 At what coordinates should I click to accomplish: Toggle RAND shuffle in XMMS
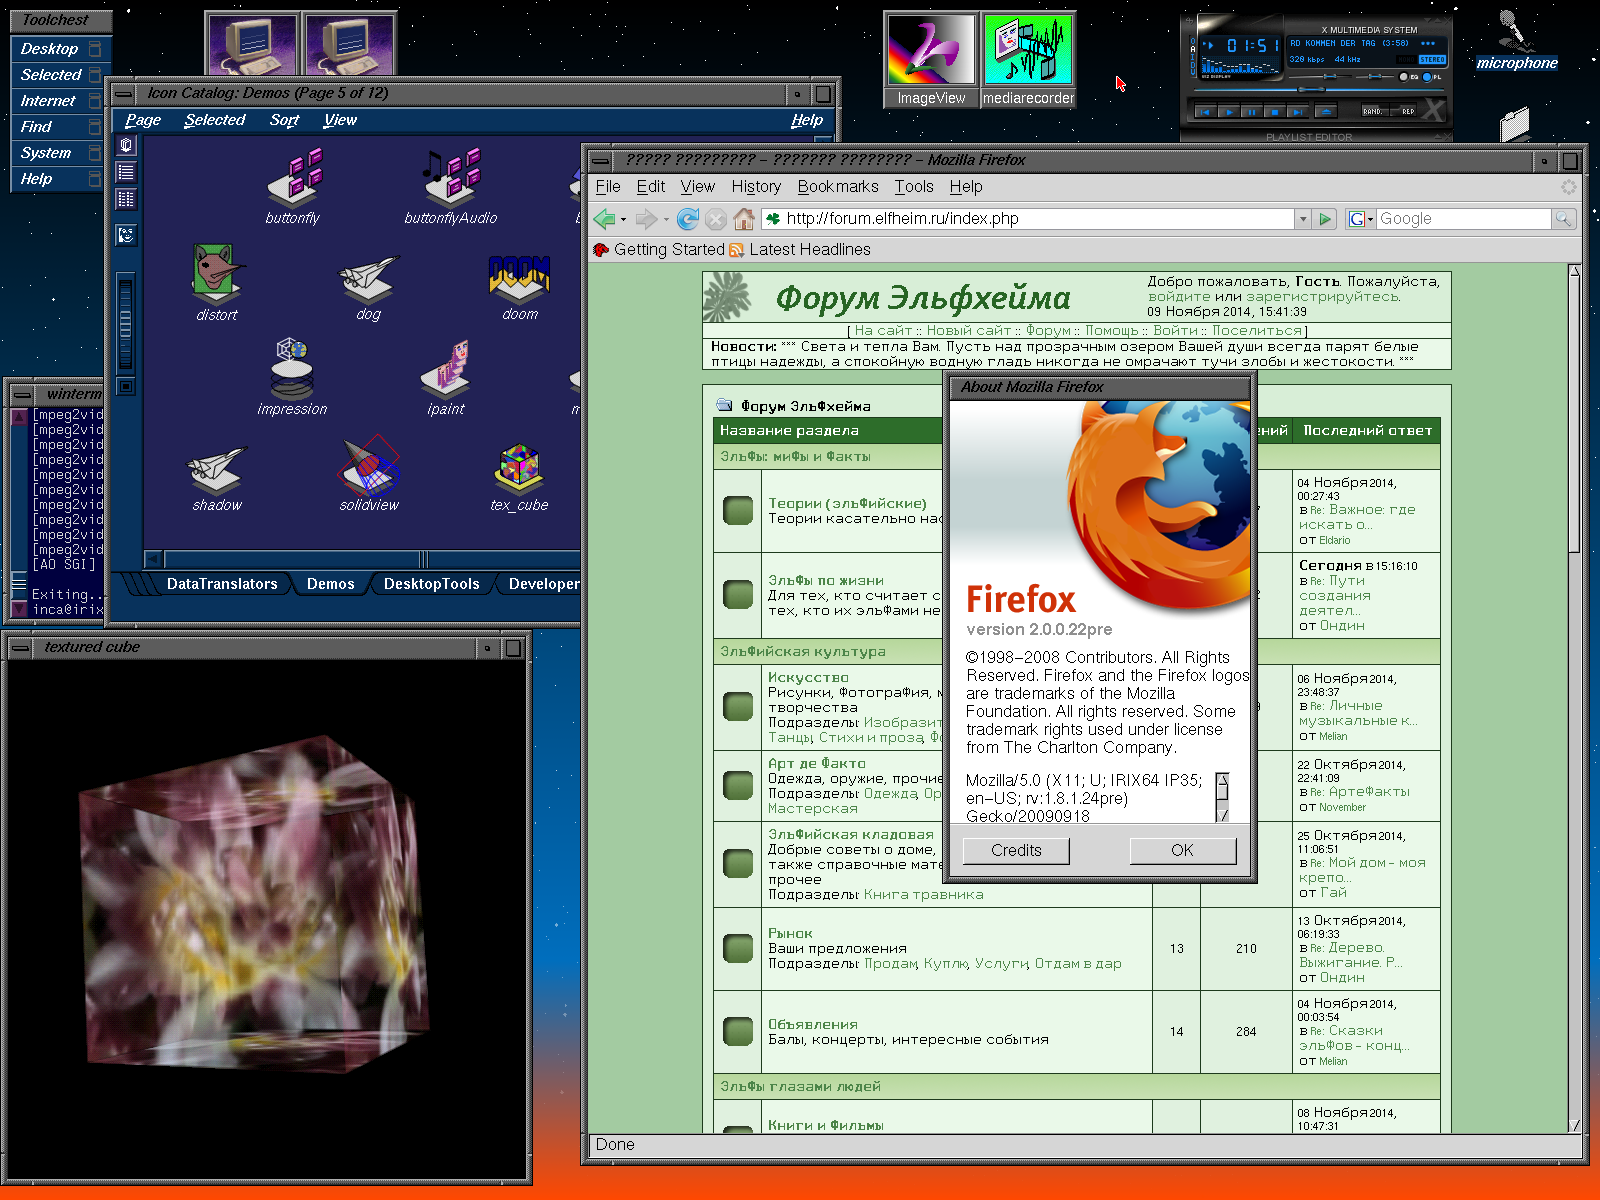point(1375,110)
